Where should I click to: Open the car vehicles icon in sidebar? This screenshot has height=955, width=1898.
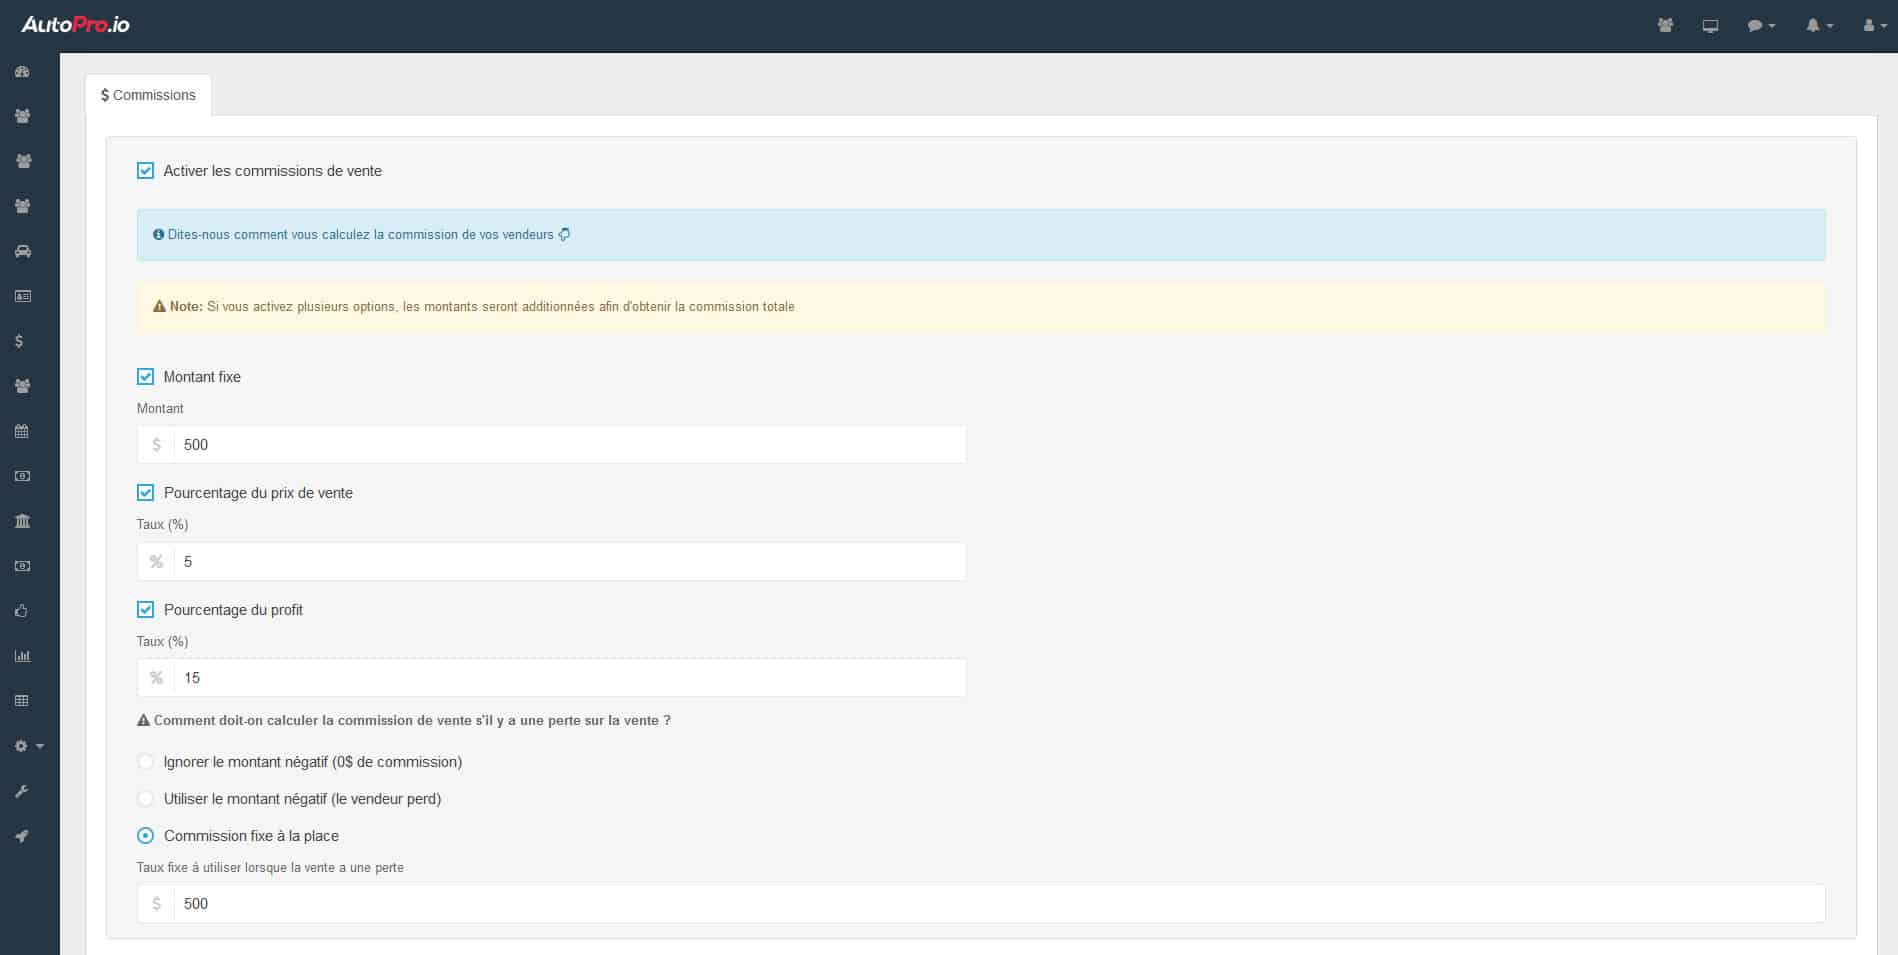pos(22,251)
